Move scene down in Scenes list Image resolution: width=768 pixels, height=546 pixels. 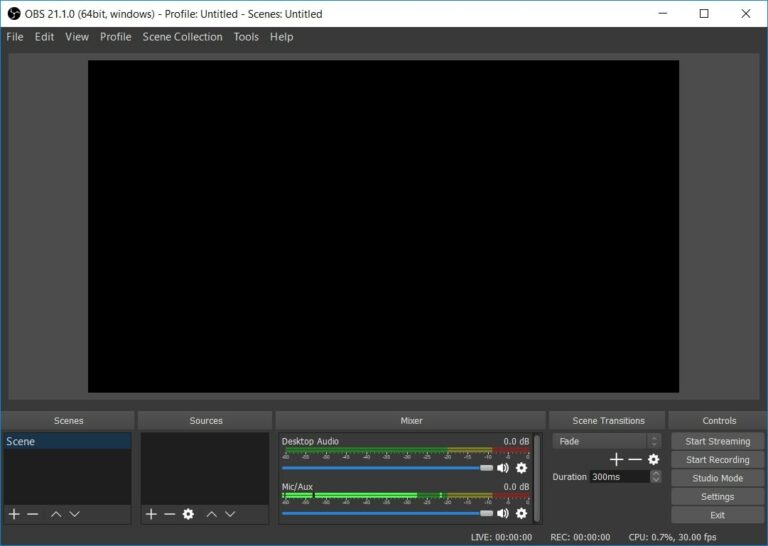[x=75, y=514]
